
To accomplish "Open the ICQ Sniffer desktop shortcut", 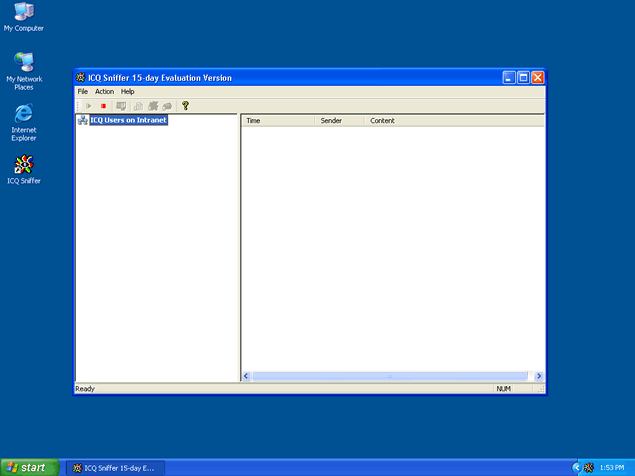I will click(x=24, y=165).
